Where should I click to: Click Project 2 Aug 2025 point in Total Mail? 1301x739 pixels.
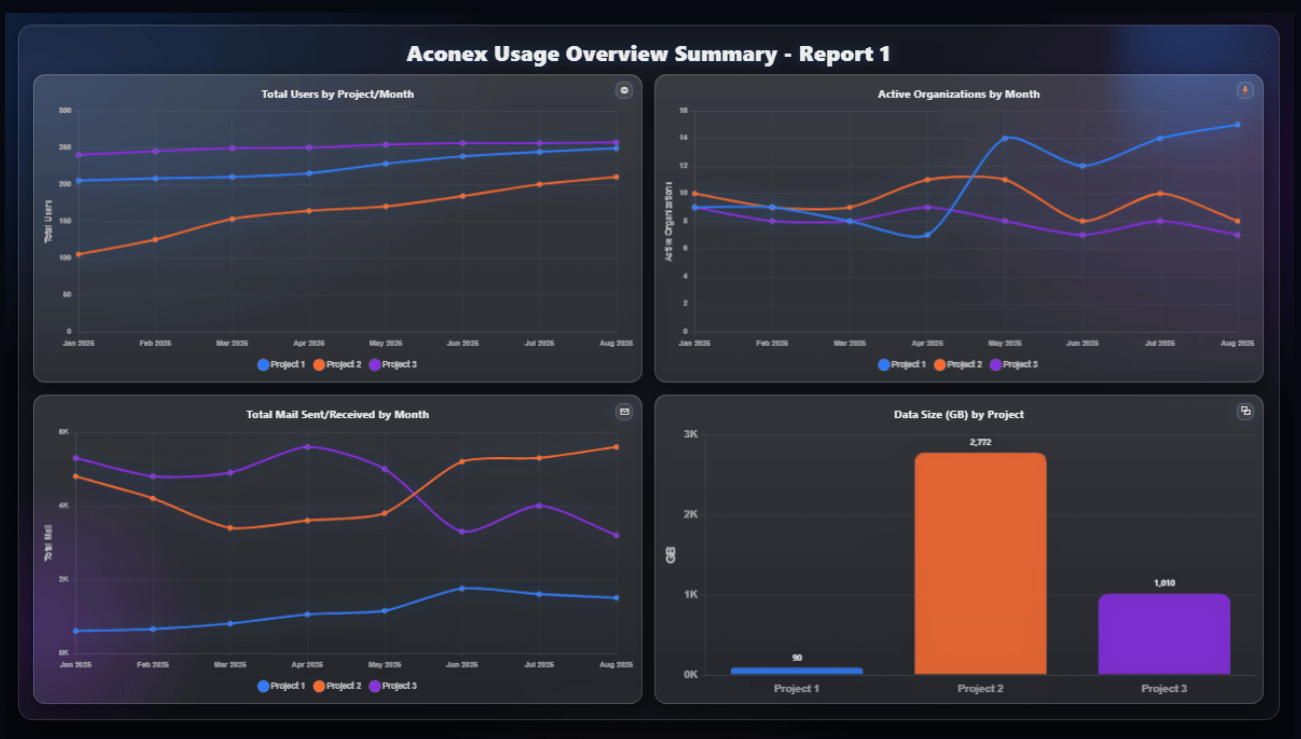(x=616, y=447)
